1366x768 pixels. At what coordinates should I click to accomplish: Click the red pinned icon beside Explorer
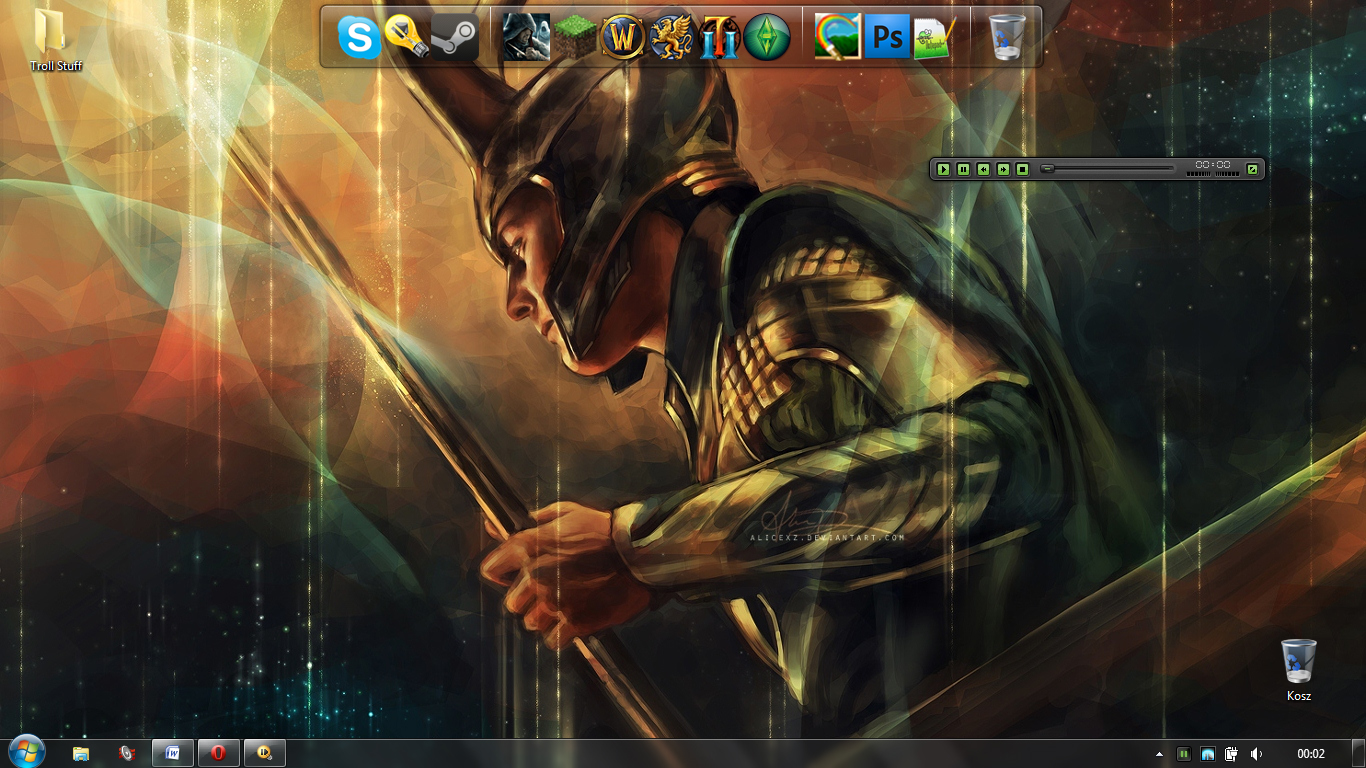point(127,753)
